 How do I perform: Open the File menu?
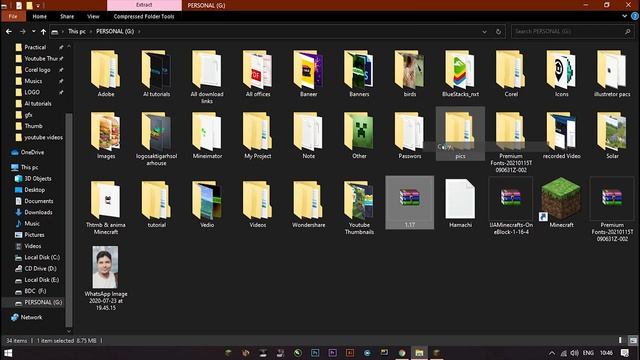(13, 16)
